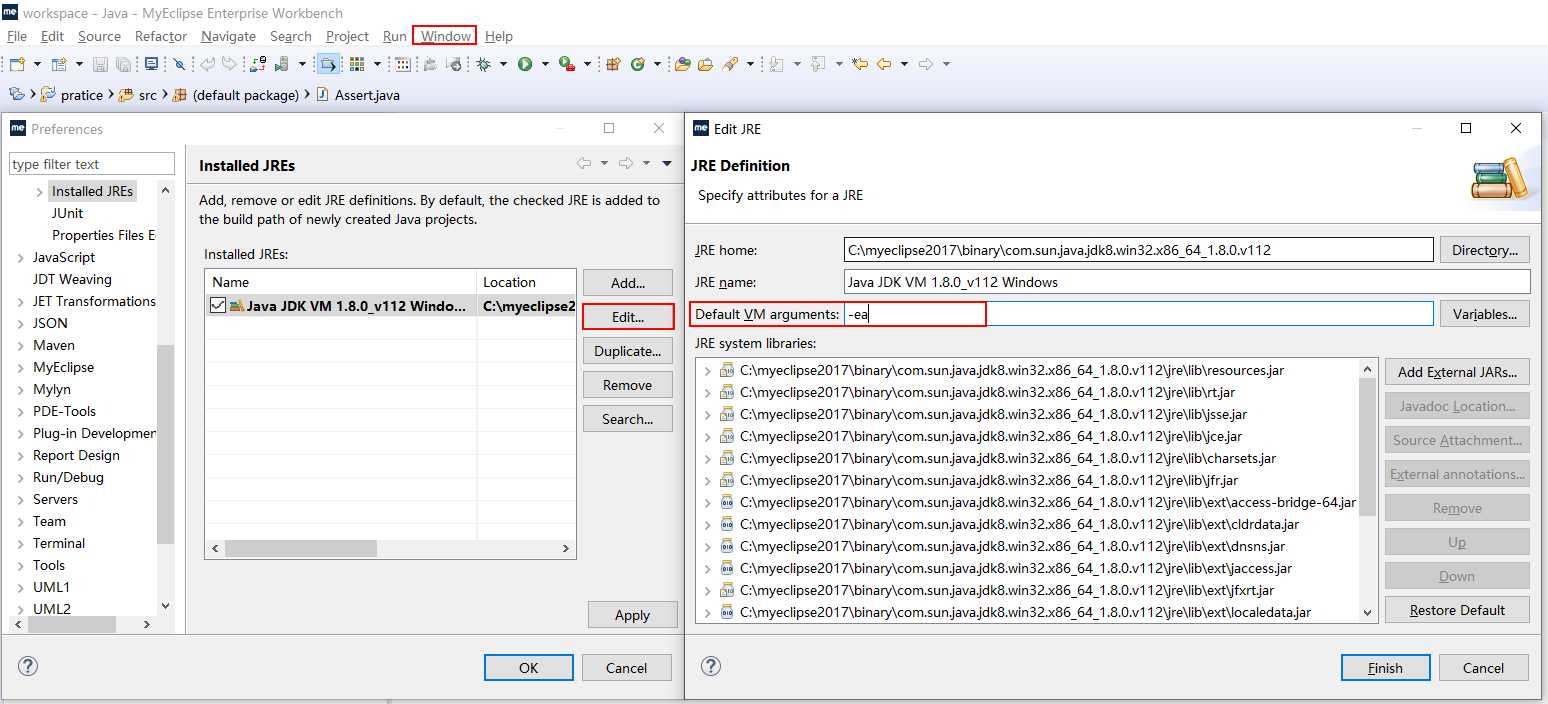Click the Save toolbar icon
This screenshot has width=1548, height=704.
(x=100, y=64)
